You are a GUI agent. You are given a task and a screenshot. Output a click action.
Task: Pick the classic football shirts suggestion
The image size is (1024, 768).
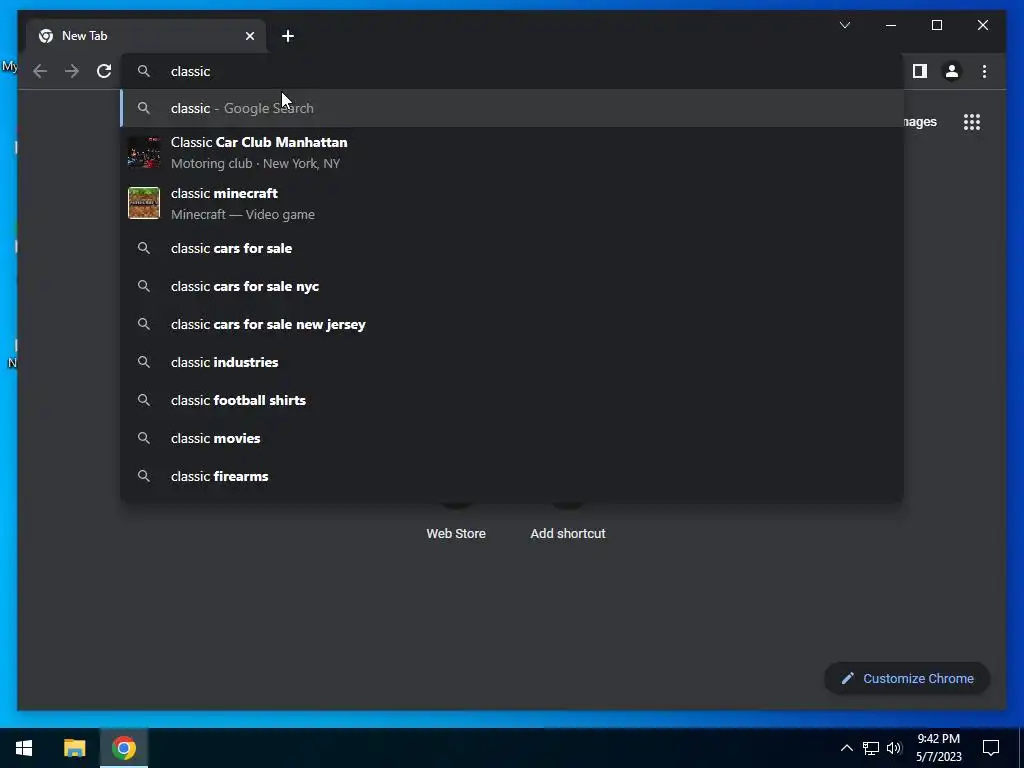(512, 400)
